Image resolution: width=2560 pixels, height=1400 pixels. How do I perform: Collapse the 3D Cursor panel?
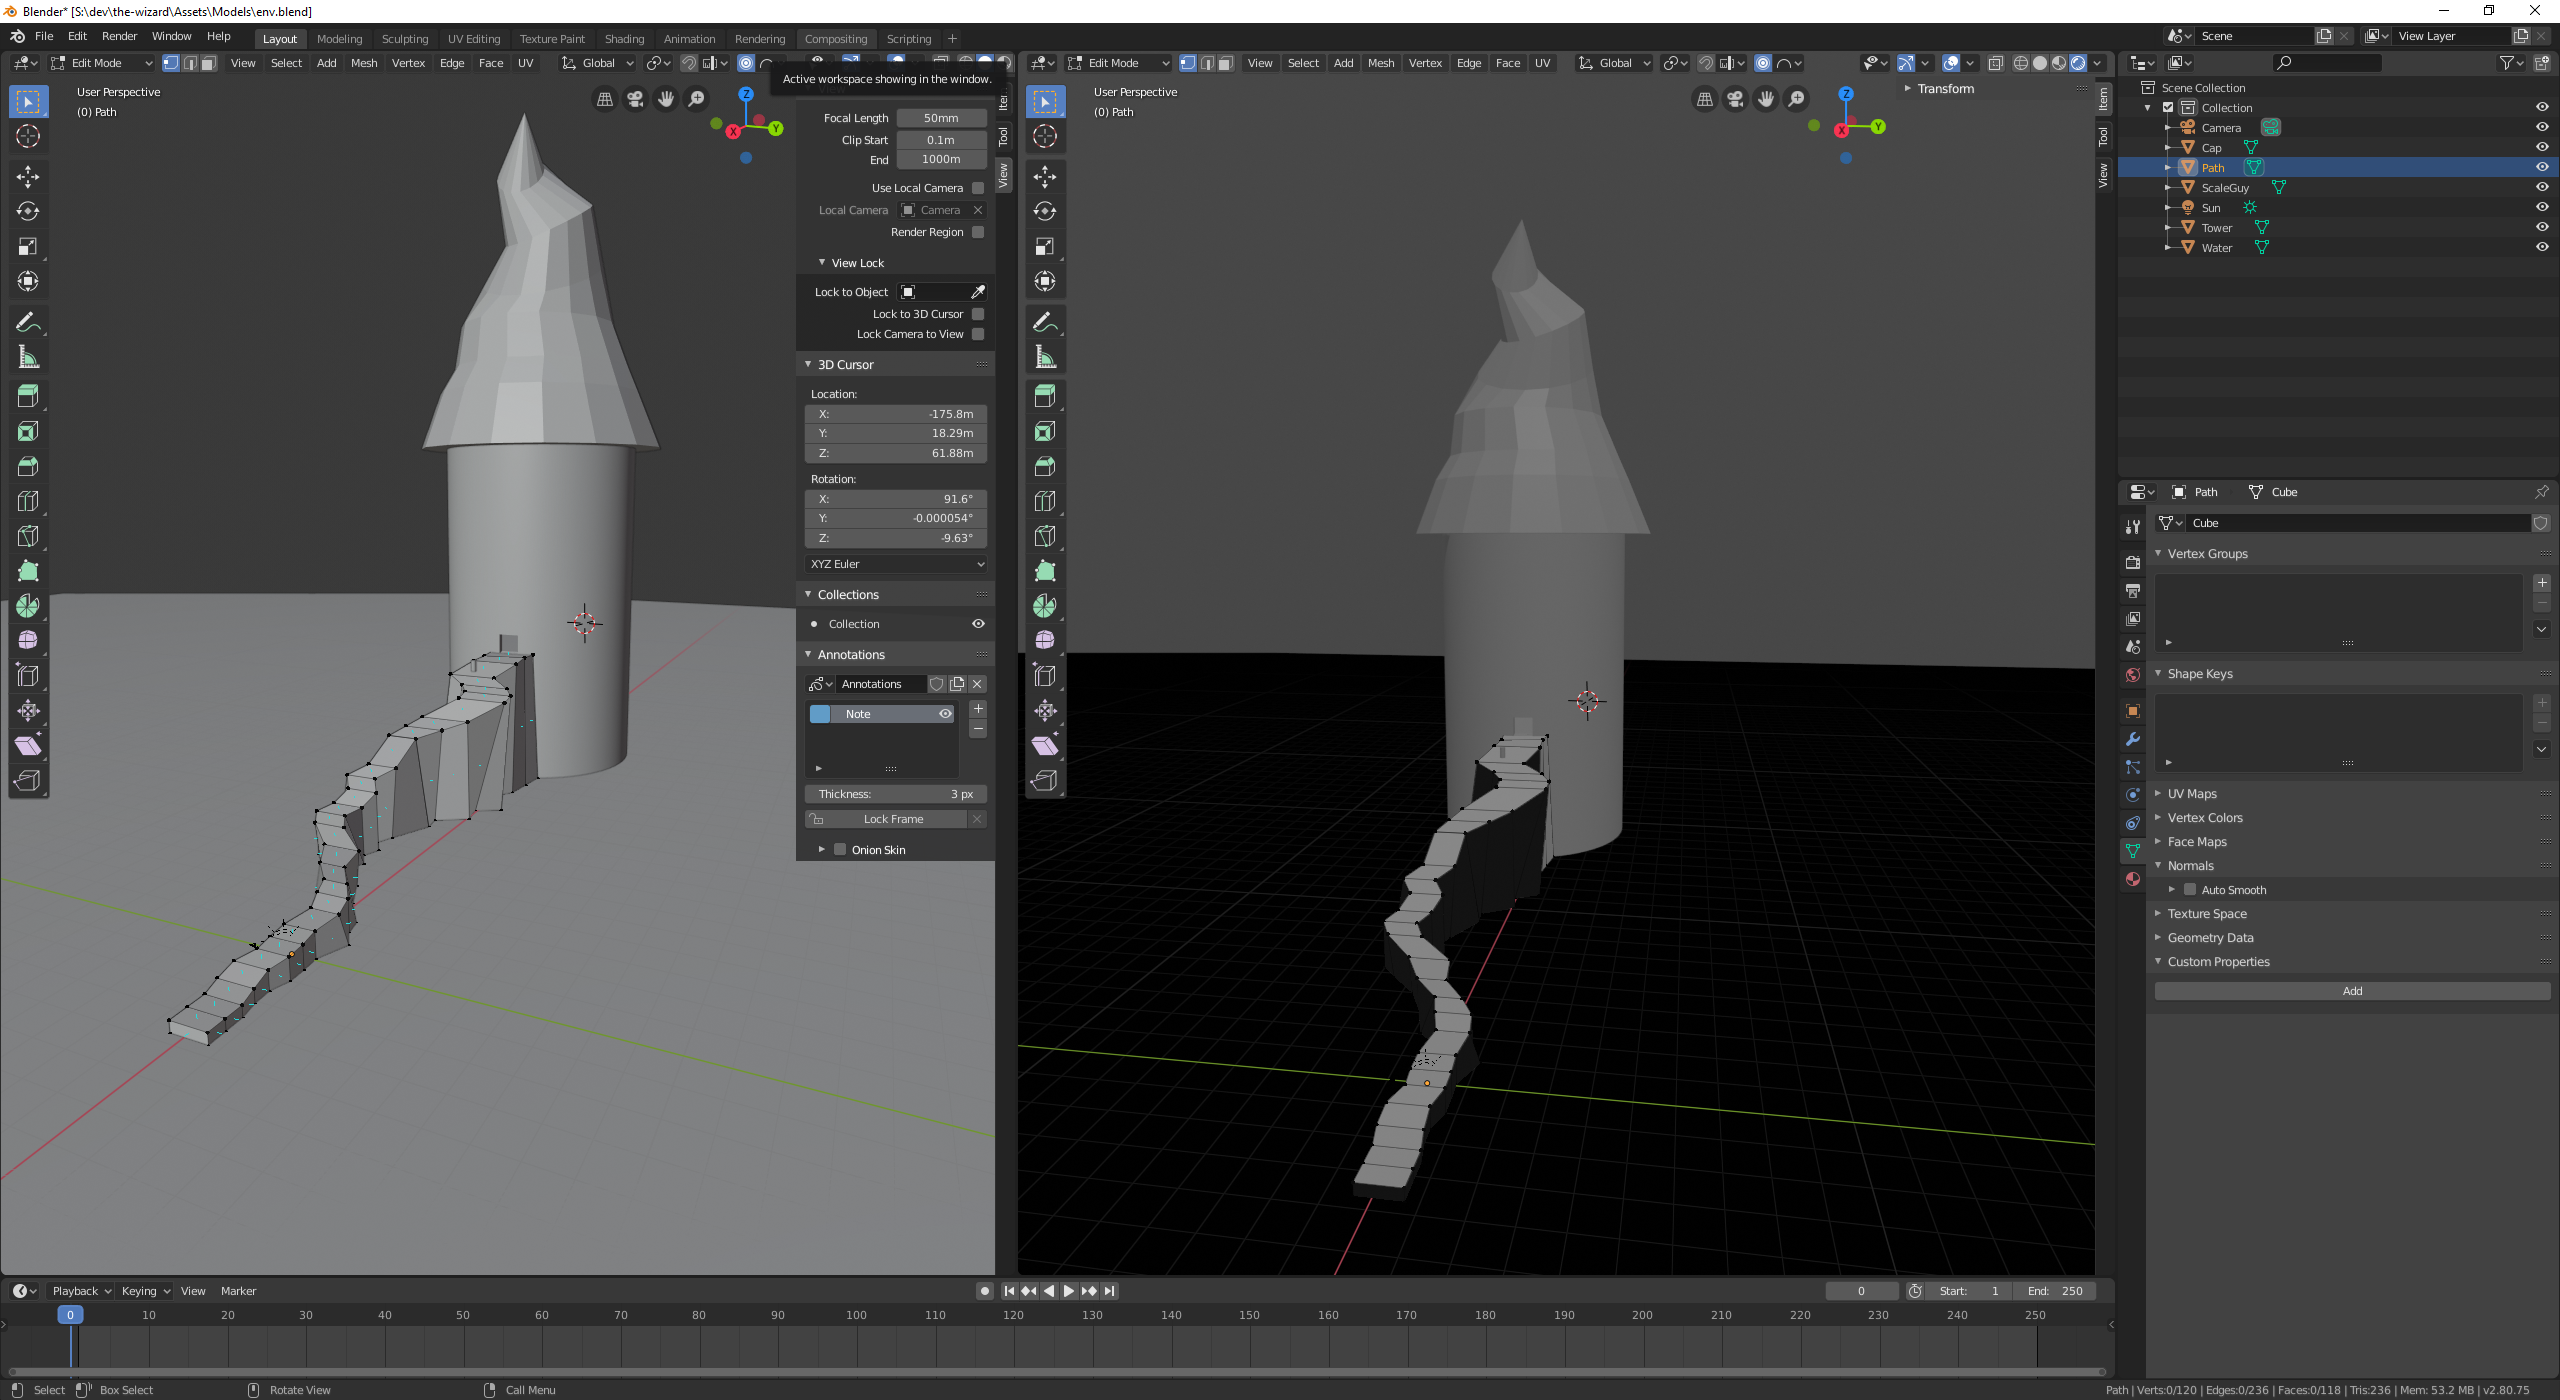(x=844, y=364)
